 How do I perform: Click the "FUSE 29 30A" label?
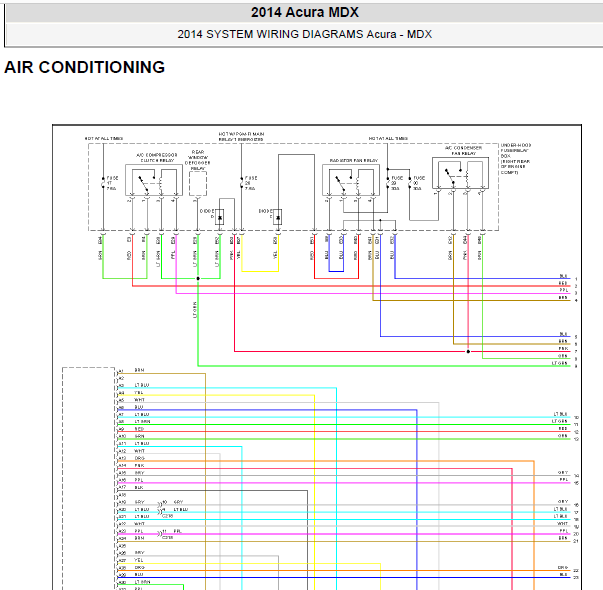coord(396,183)
